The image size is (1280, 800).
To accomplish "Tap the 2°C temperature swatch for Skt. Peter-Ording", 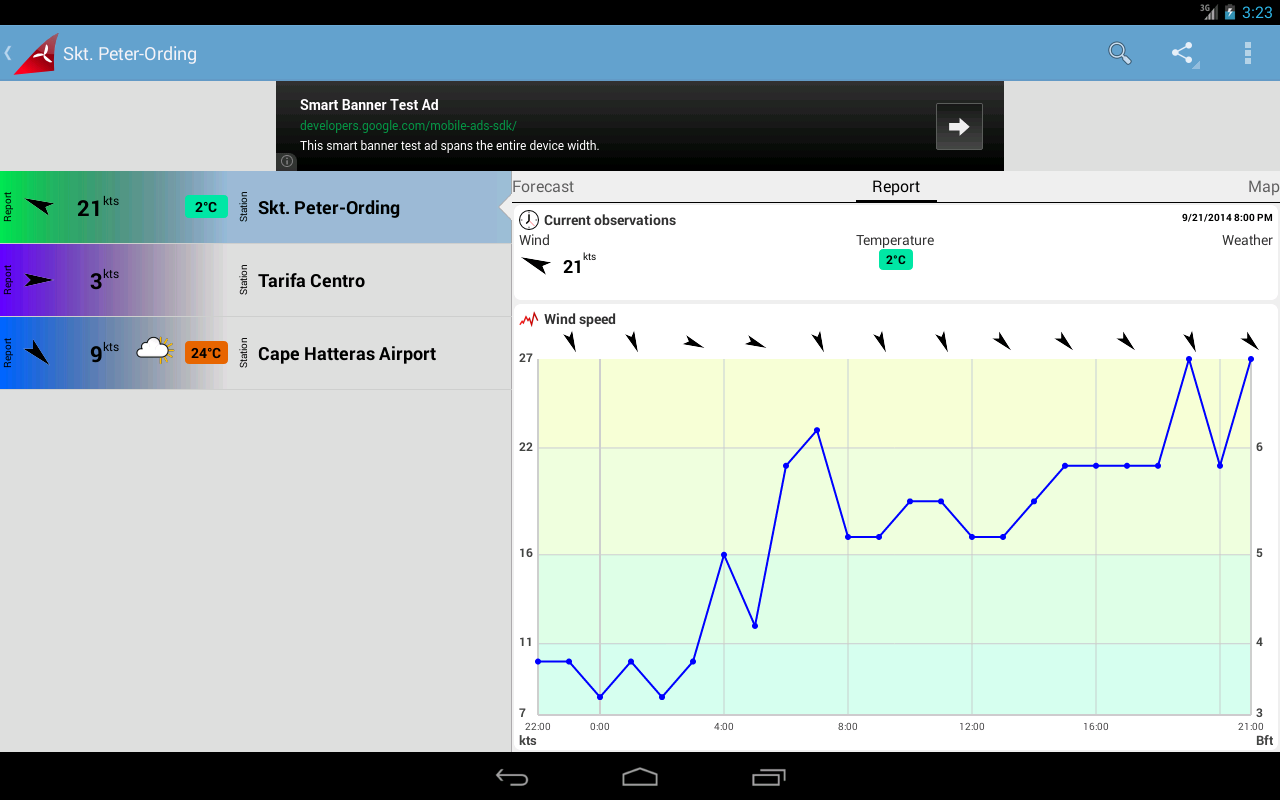I will coord(206,207).
